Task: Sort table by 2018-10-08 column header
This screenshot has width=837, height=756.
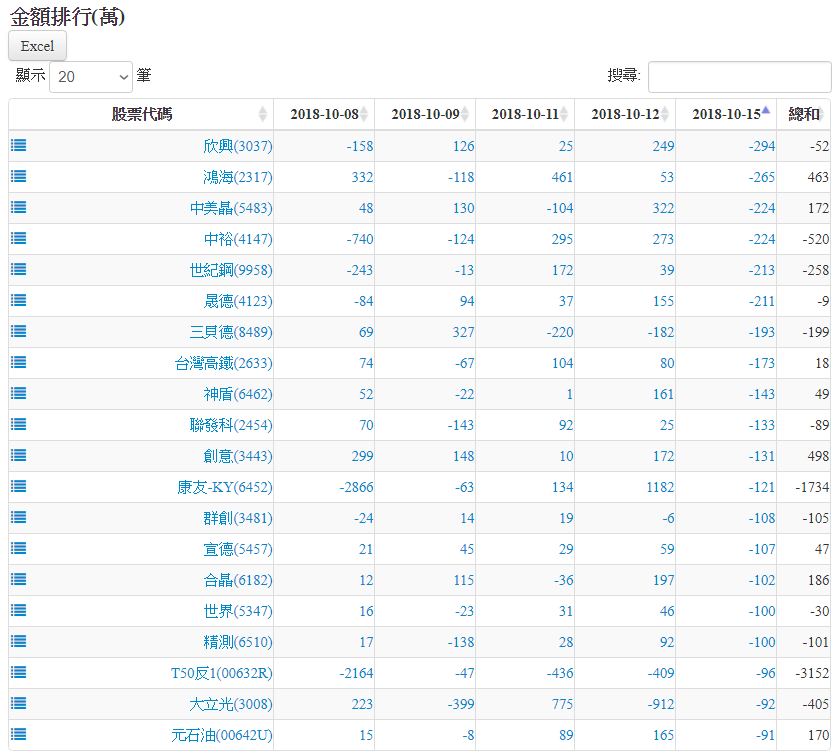Action: pyautogui.click(x=324, y=114)
